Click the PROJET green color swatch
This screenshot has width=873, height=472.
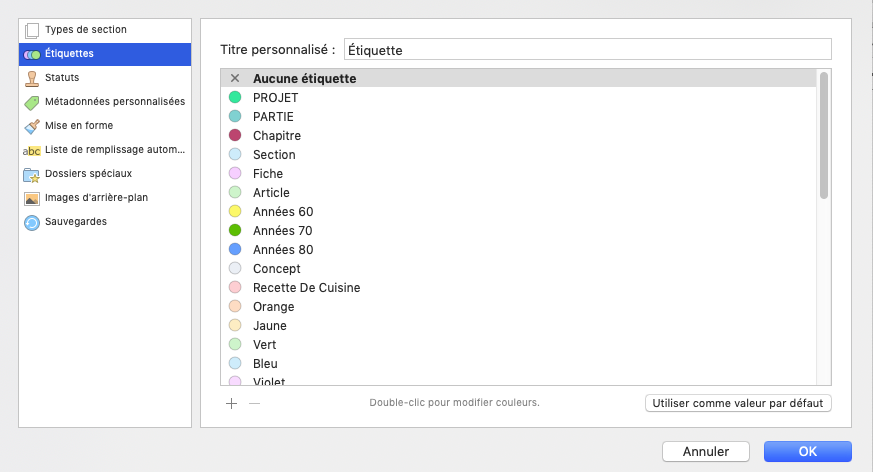point(235,97)
